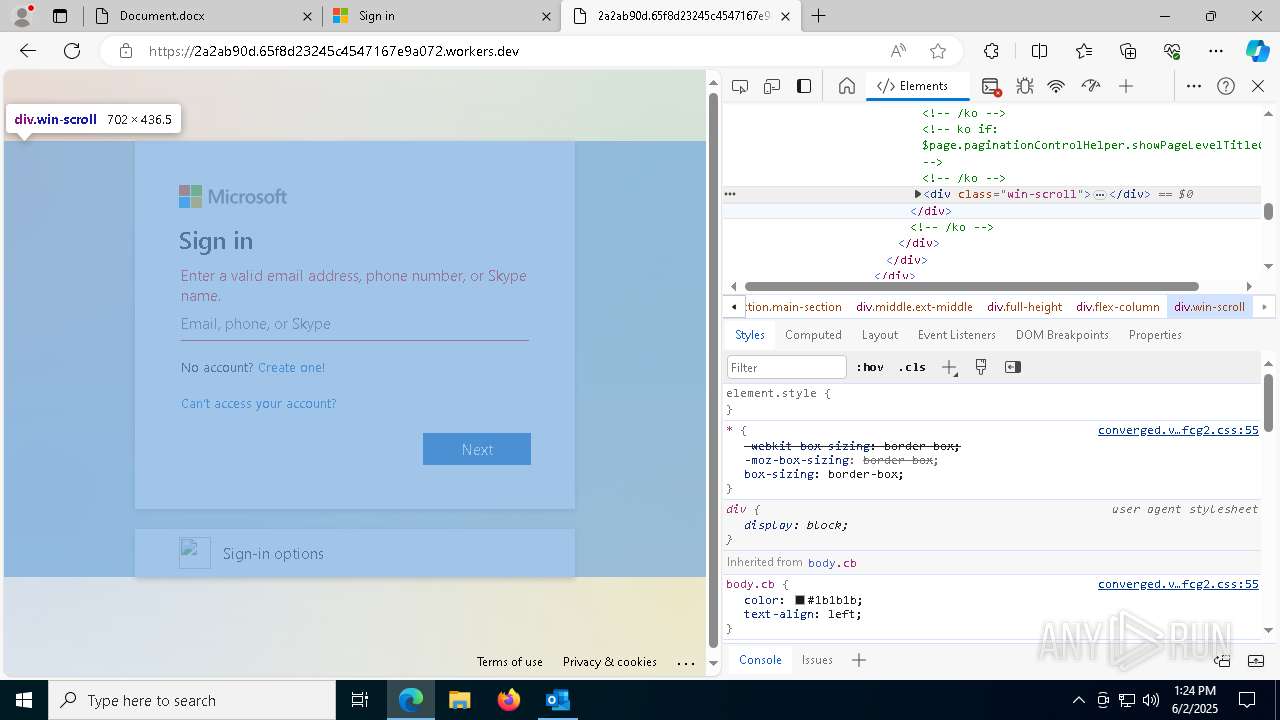Open the Console tool with error badge
The image size is (1280, 720).
pos(991,86)
